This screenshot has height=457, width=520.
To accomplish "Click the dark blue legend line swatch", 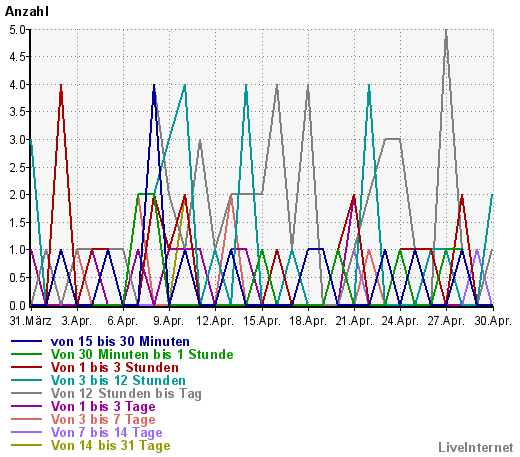I will [x=27, y=341].
